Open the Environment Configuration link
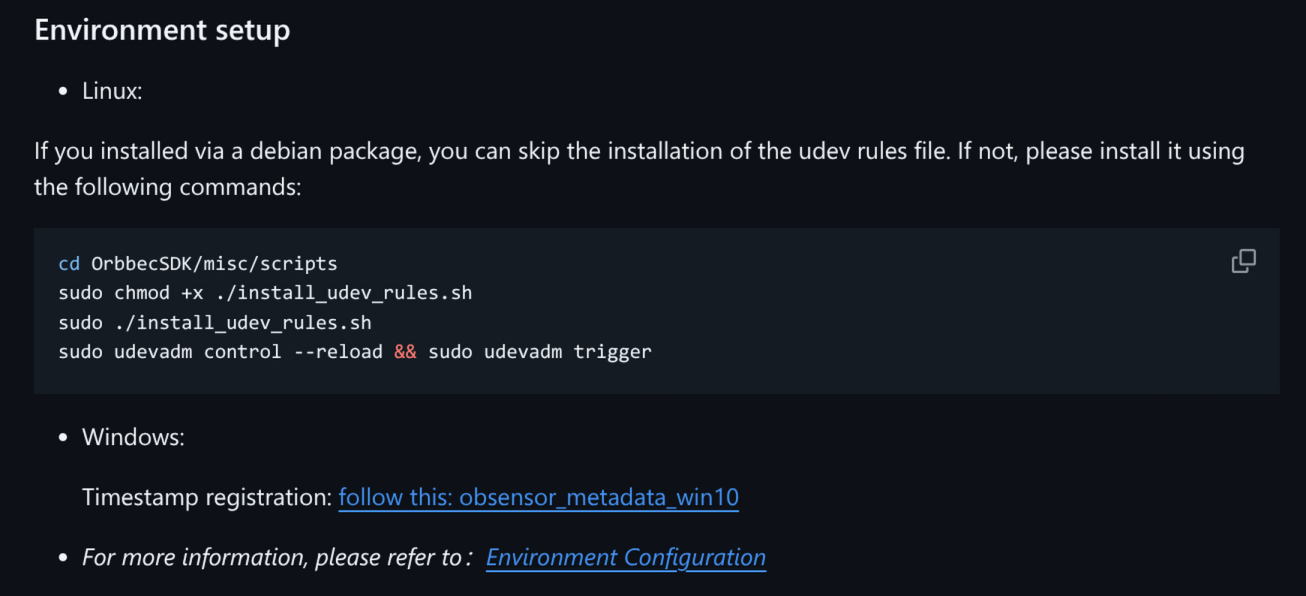The height and width of the screenshot is (596, 1306). tap(626, 557)
